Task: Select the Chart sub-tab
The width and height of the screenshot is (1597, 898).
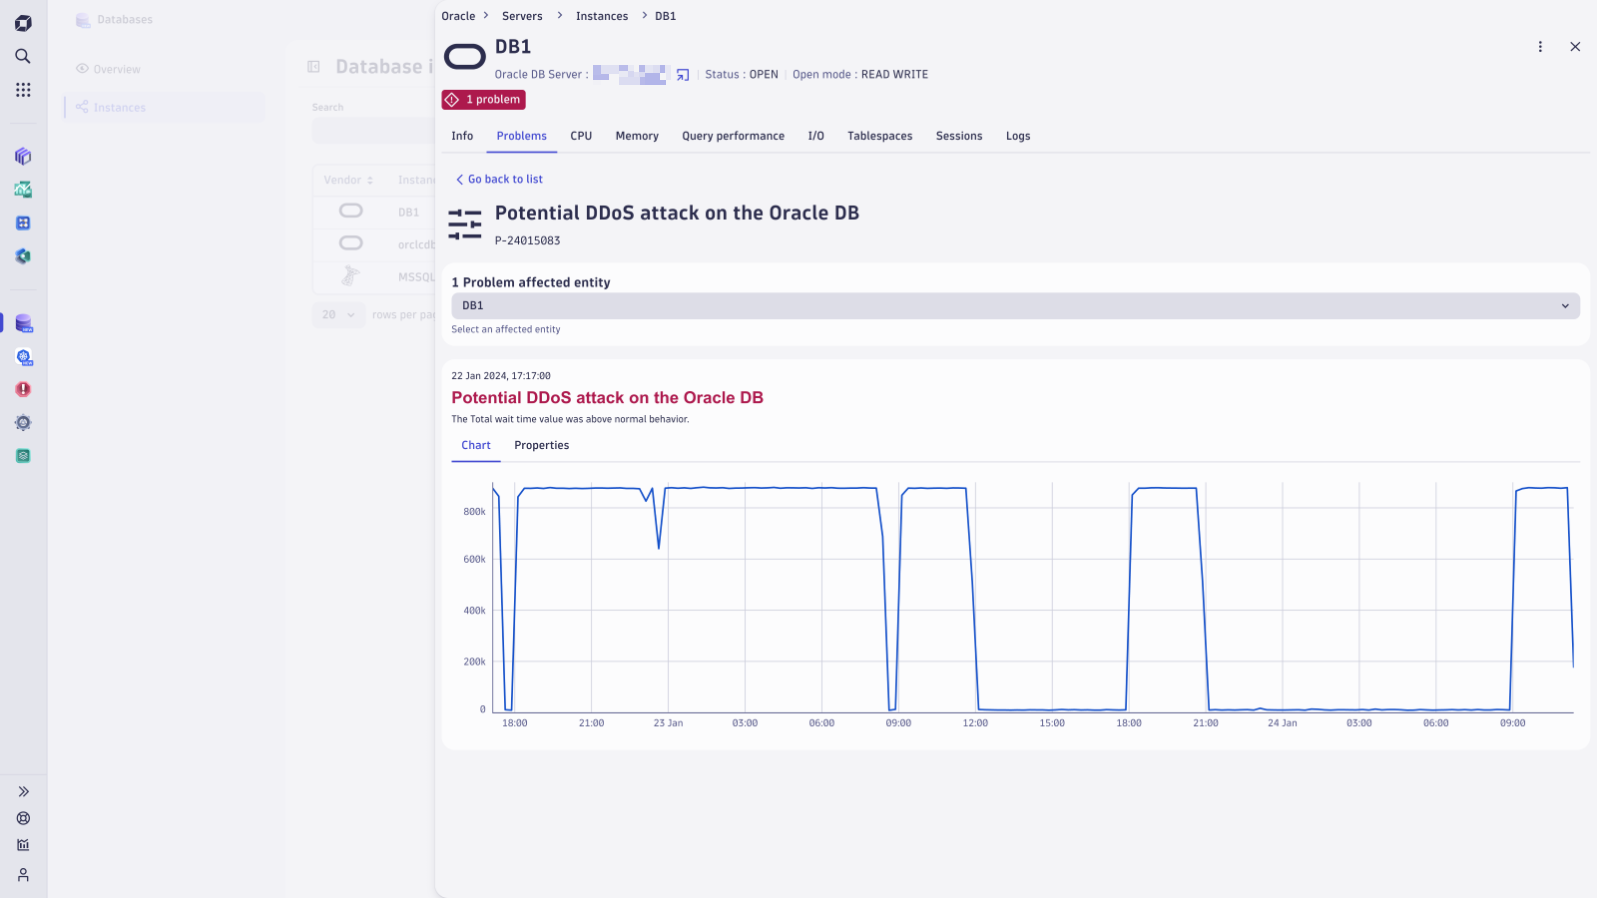Action: pyautogui.click(x=476, y=446)
